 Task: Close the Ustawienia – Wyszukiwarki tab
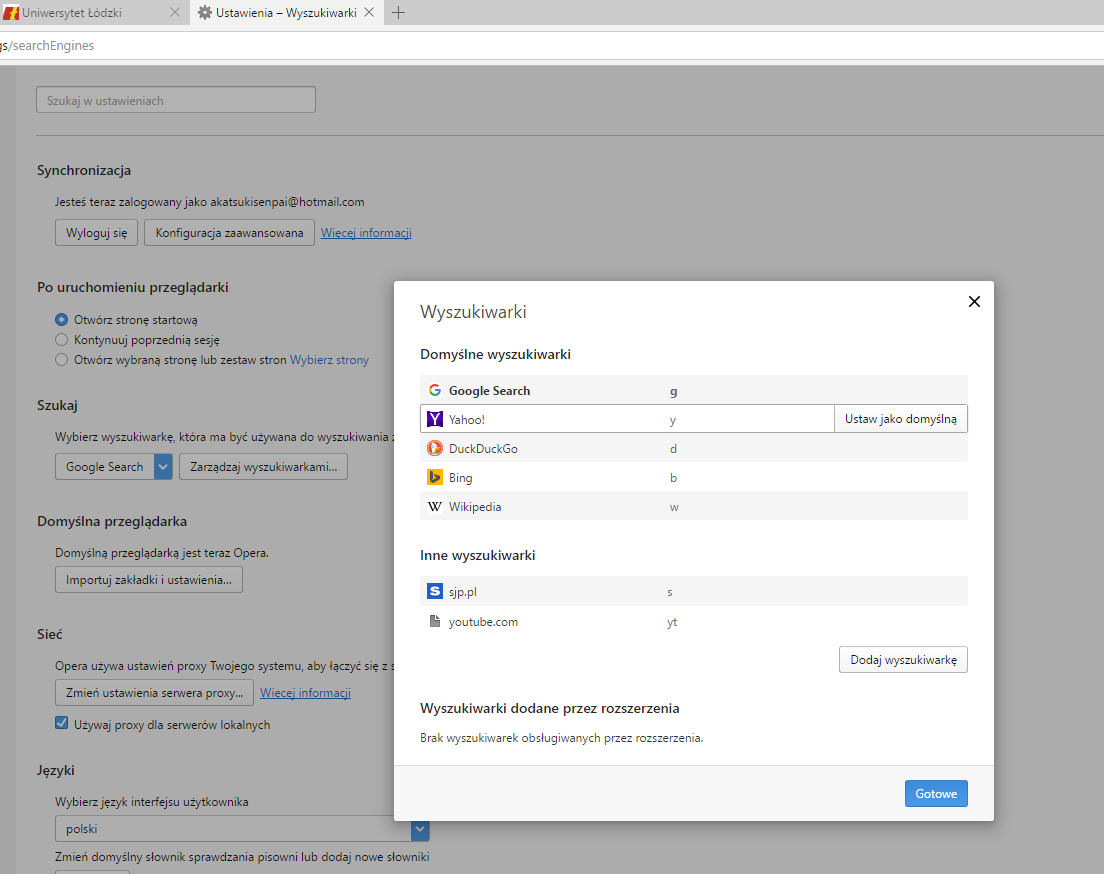[x=369, y=13]
